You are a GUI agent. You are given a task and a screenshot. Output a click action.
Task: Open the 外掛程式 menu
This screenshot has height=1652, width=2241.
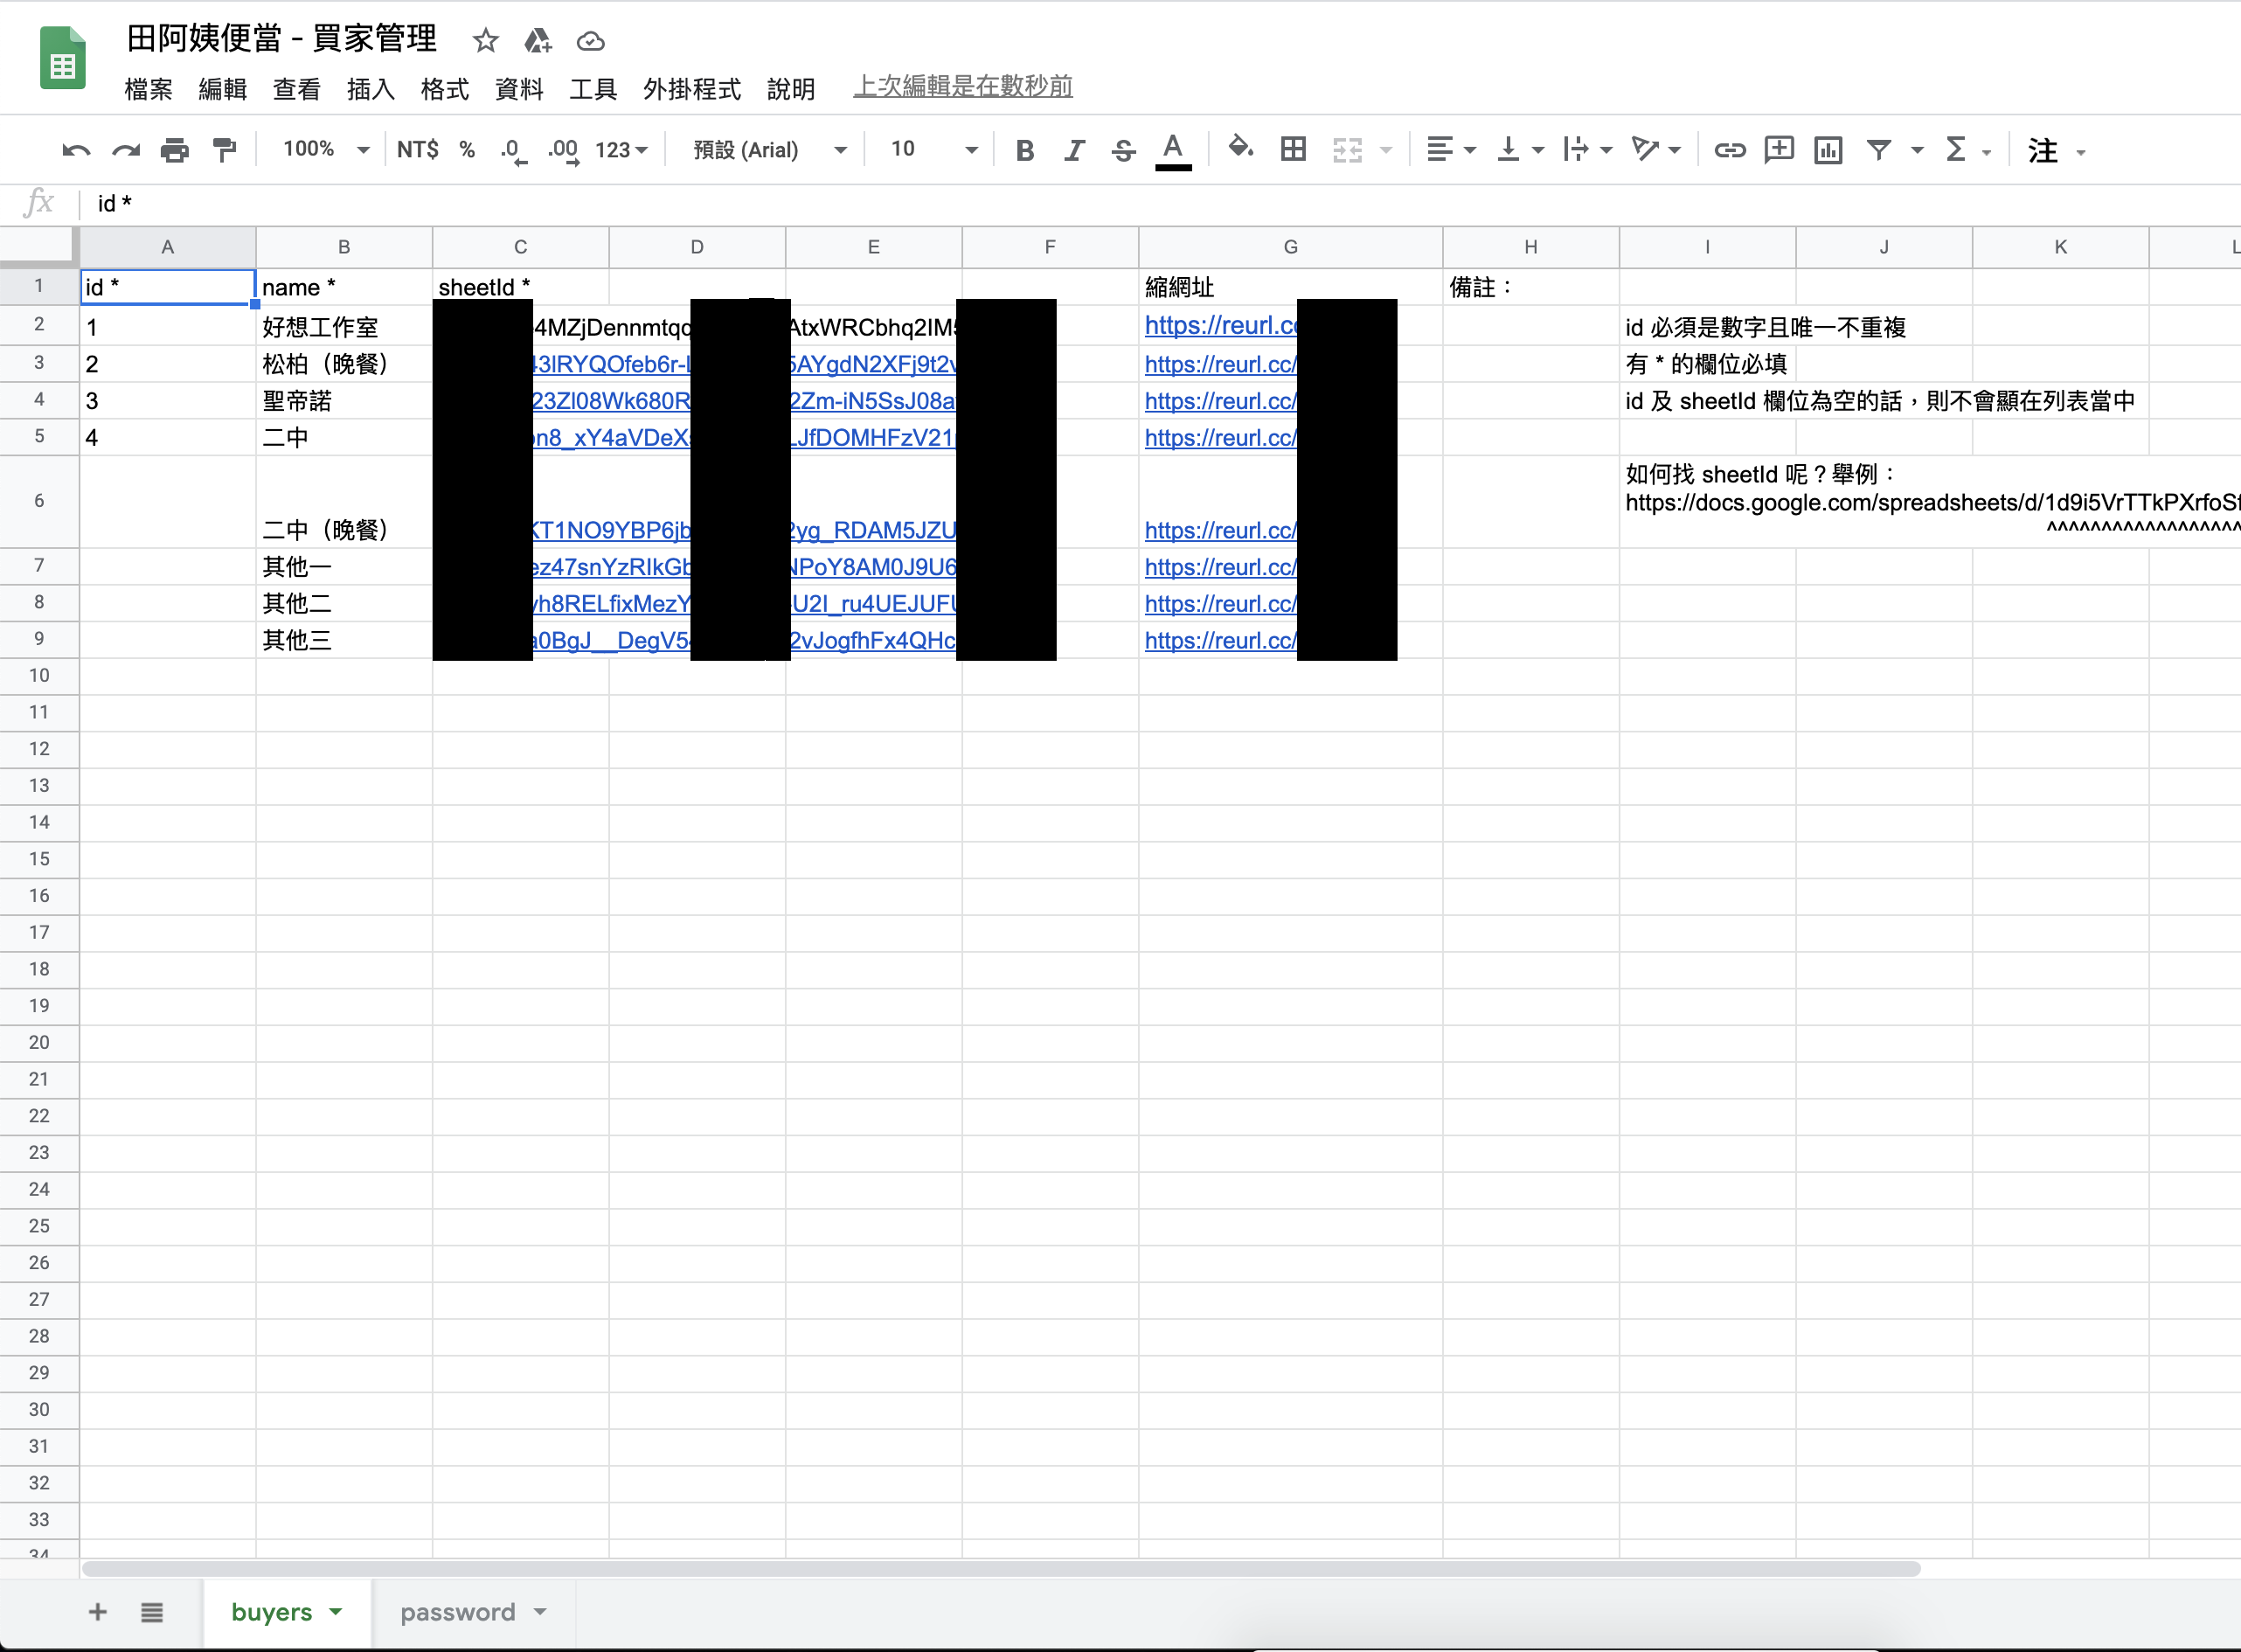692,89
